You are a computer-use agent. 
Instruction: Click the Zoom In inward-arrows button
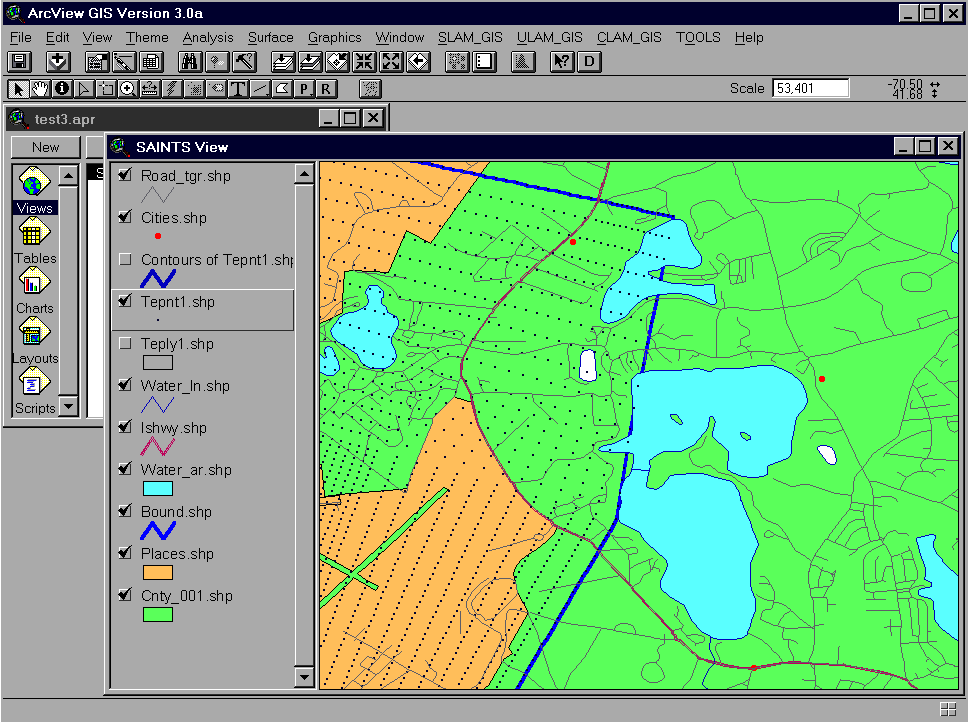[x=365, y=61]
